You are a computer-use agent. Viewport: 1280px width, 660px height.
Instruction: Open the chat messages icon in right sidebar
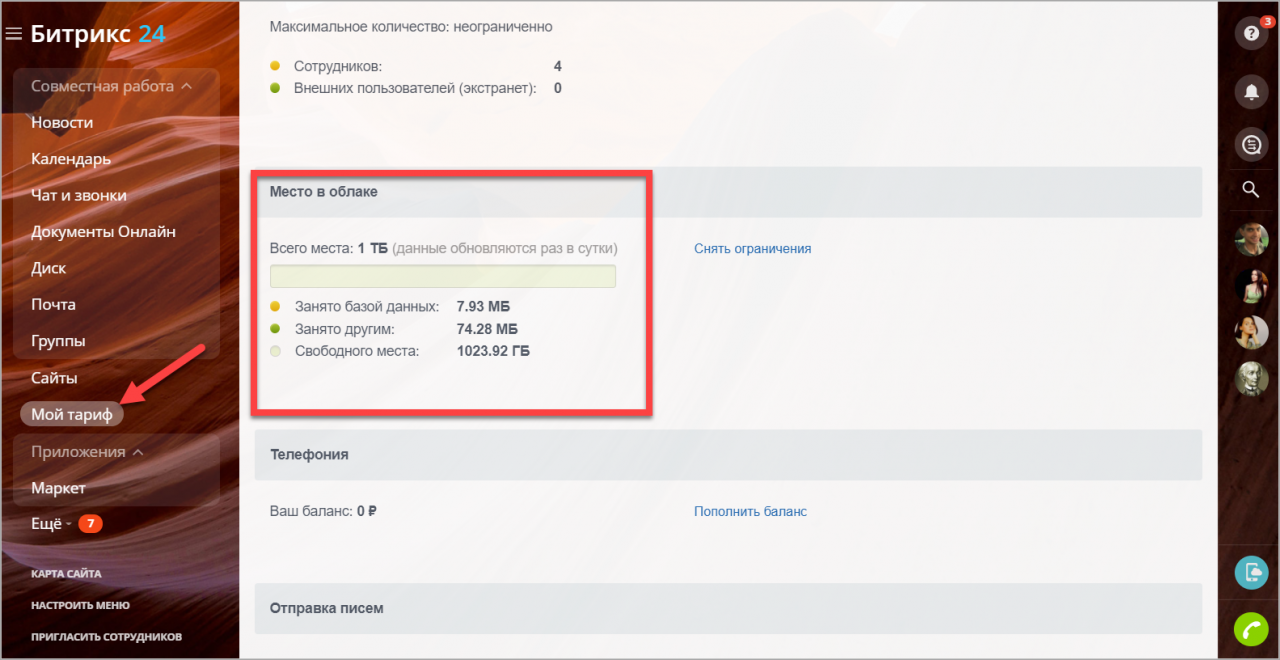(1250, 145)
